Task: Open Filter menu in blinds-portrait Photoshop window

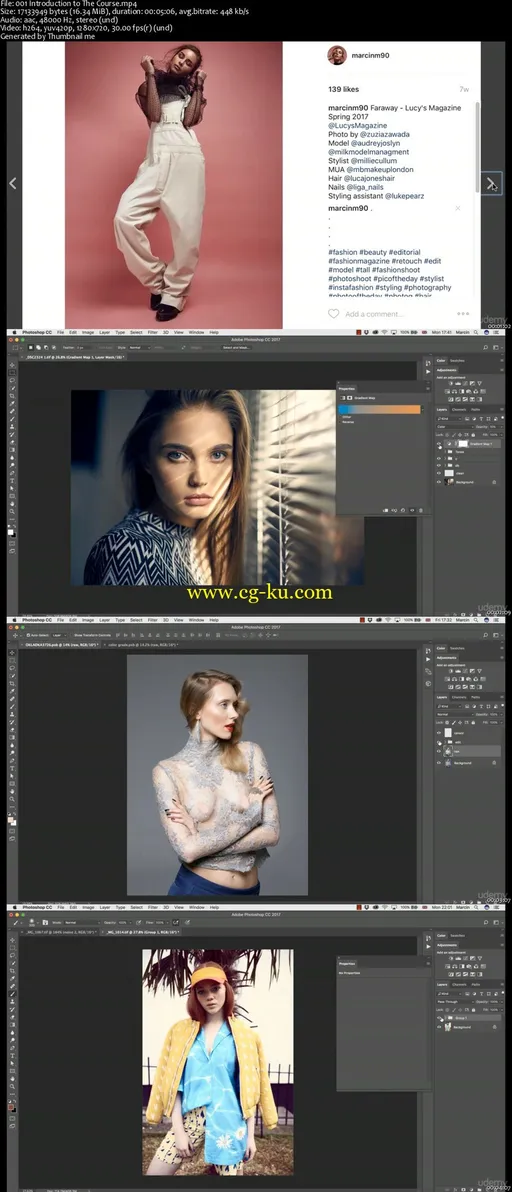Action: [153, 332]
